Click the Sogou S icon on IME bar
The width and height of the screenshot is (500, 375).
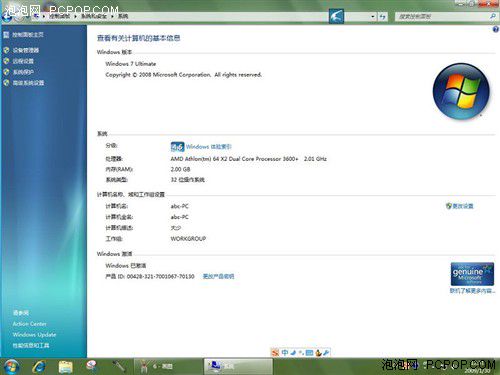click(x=275, y=352)
